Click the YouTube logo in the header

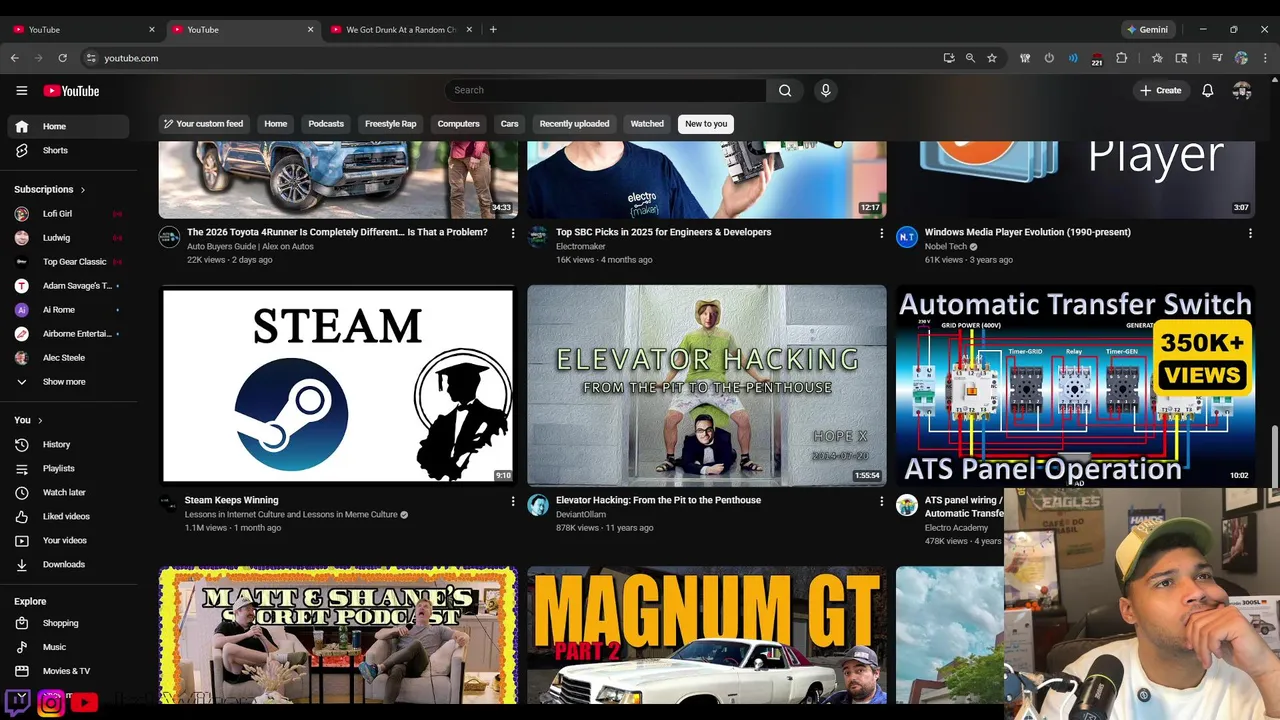point(71,91)
